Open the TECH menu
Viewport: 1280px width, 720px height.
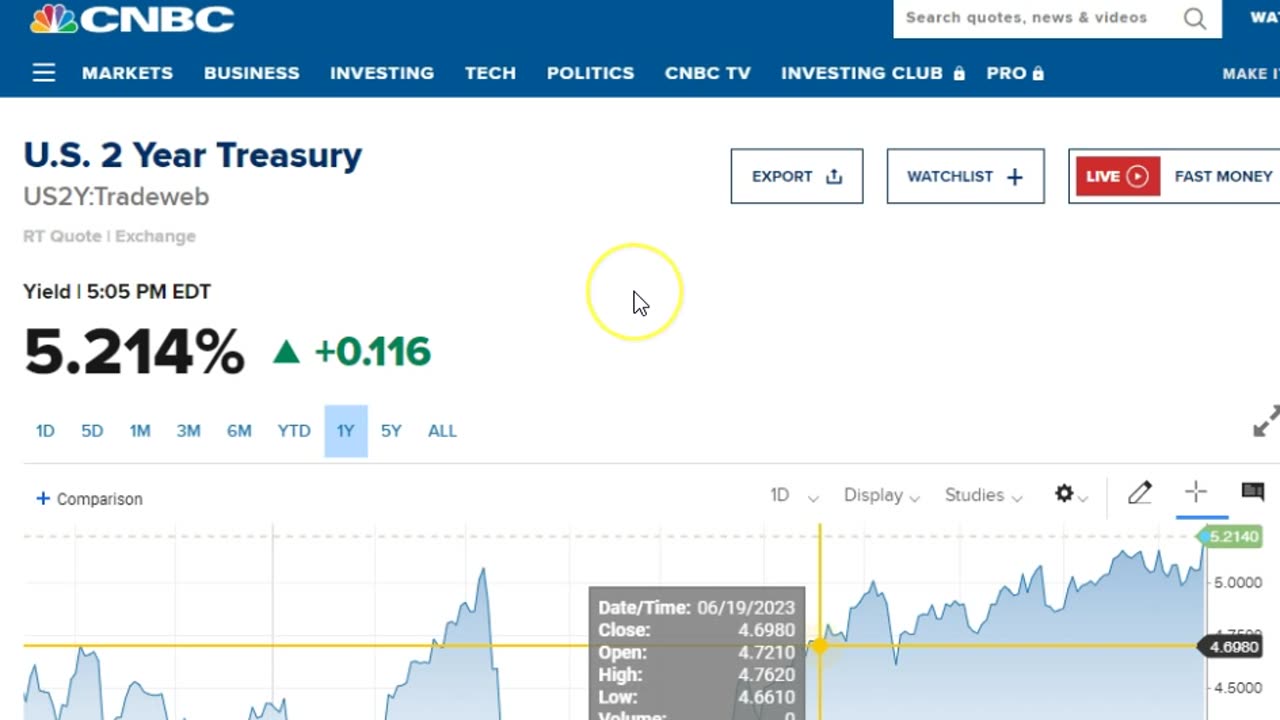click(490, 73)
